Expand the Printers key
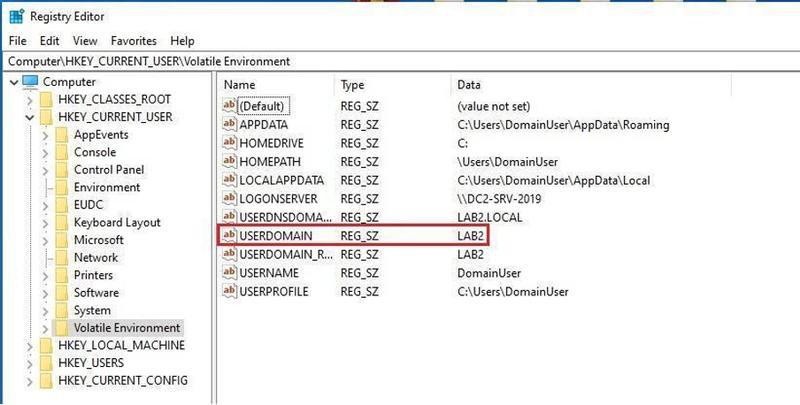Image resolution: width=800 pixels, height=405 pixels. point(45,275)
